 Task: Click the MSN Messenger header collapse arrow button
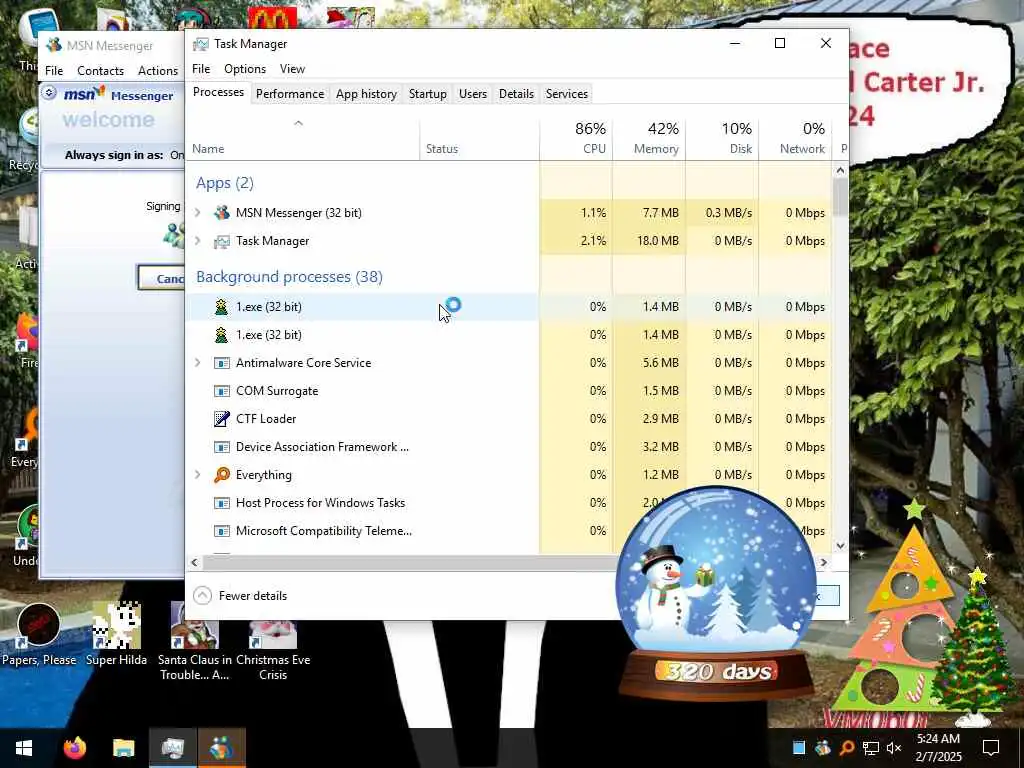[49, 93]
